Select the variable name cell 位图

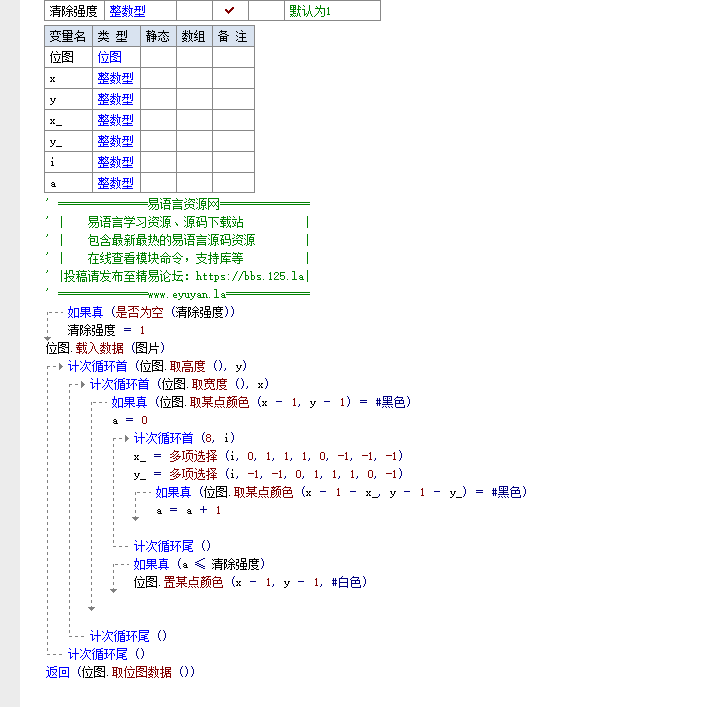pyautogui.click(x=68, y=57)
